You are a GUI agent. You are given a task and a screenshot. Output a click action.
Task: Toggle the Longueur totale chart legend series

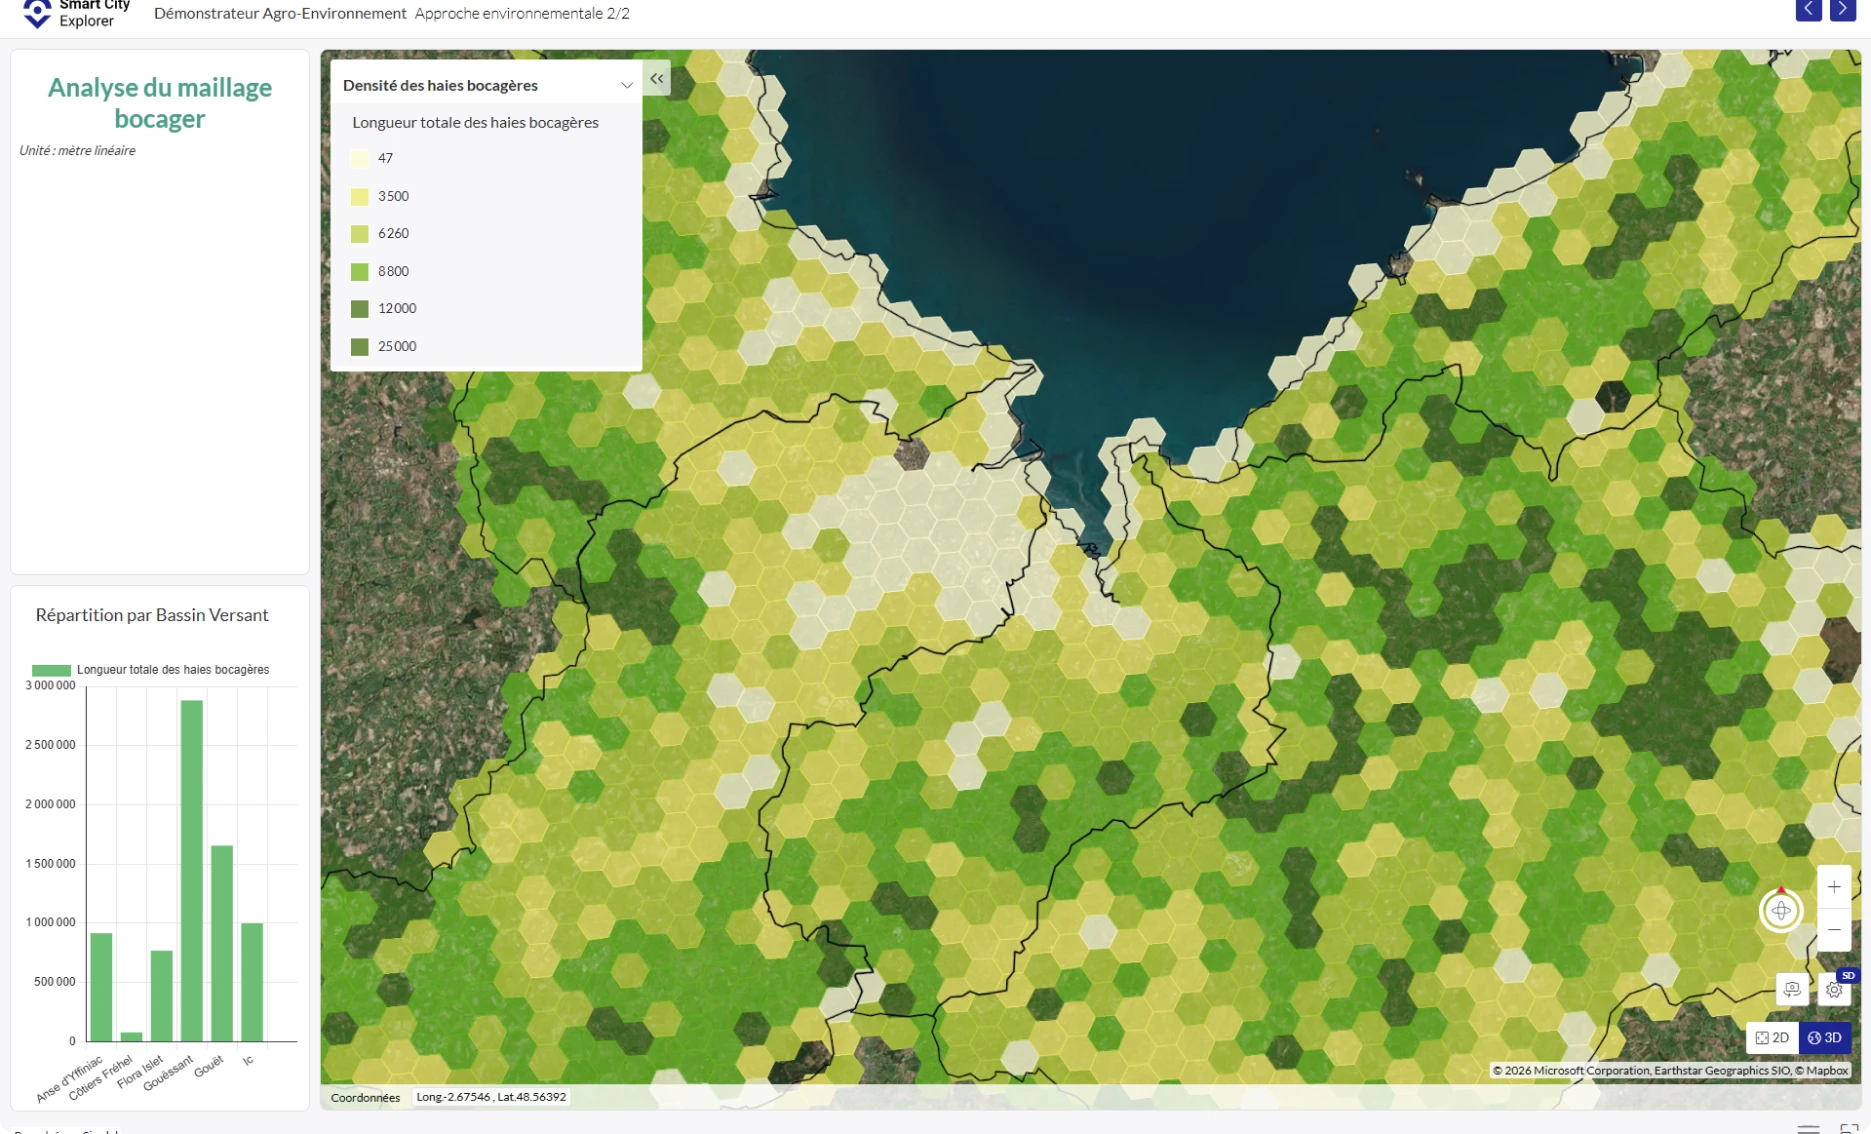(x=150, y=670)
